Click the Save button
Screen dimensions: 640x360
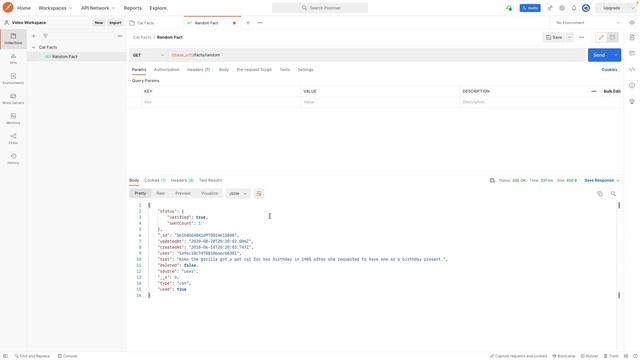click(x=554, y=37)
